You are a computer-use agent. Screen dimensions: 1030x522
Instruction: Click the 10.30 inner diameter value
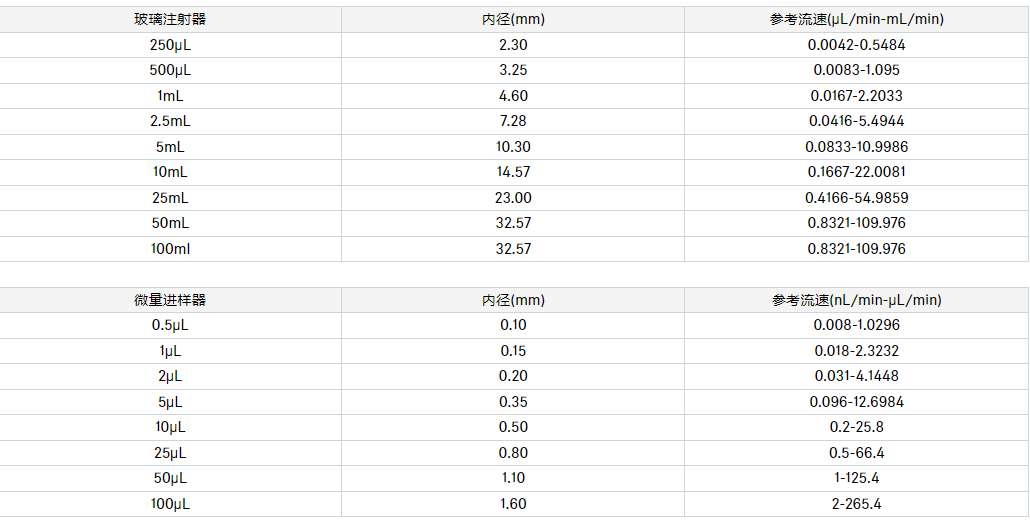tap(513, 147)
